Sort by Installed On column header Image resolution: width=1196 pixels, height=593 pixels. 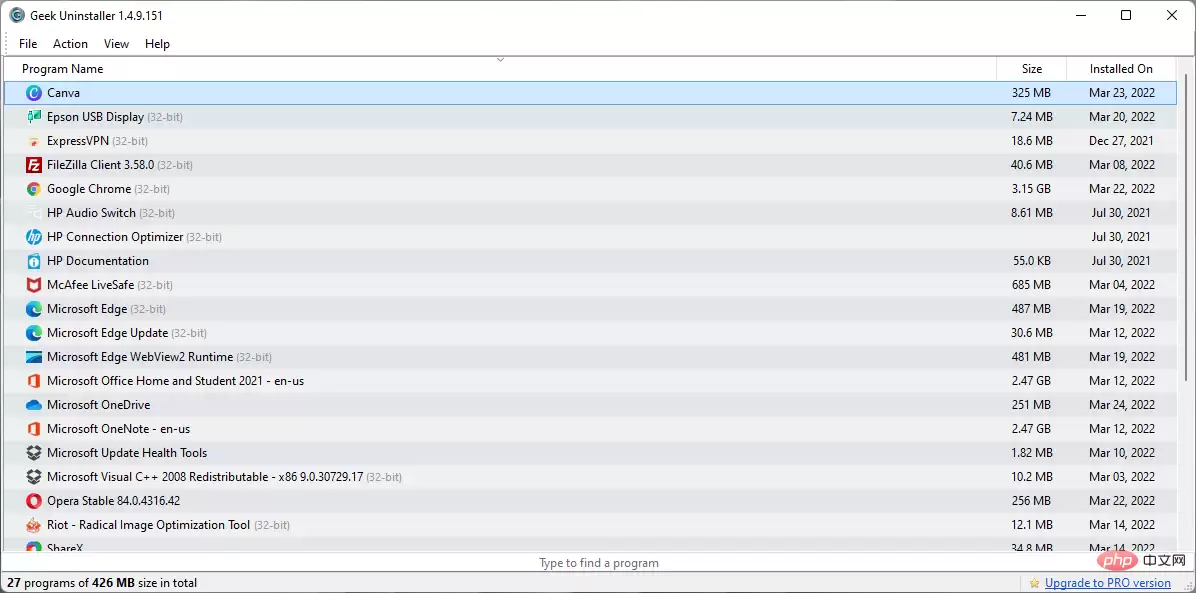(1121, 69)
